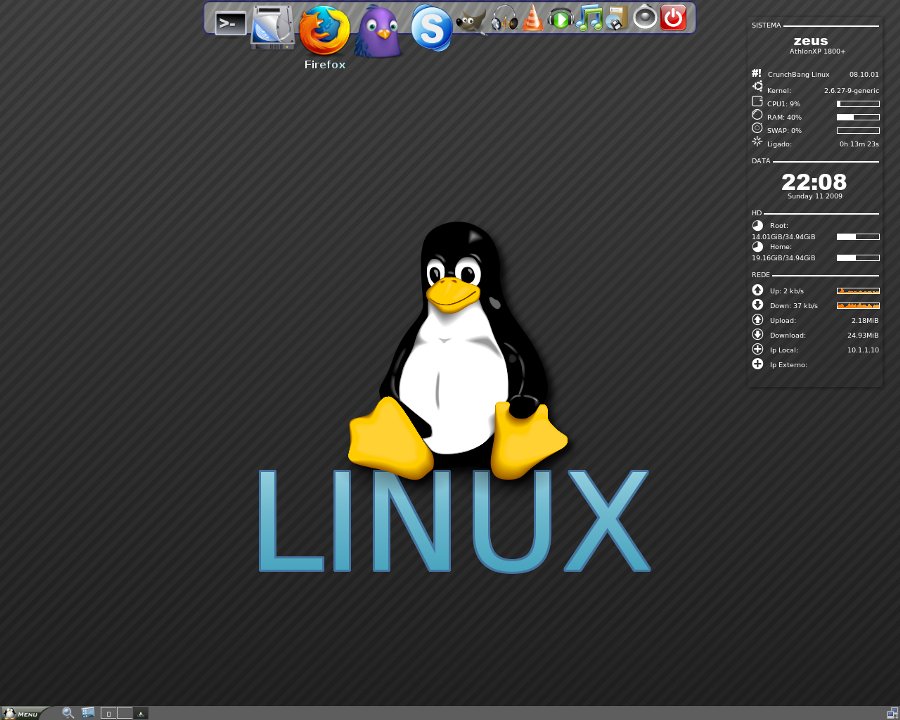This screenshot has width=900, height=720.
Task: Open the CD box burner icon
Action: pyautogui.click(x=616, y=18)
